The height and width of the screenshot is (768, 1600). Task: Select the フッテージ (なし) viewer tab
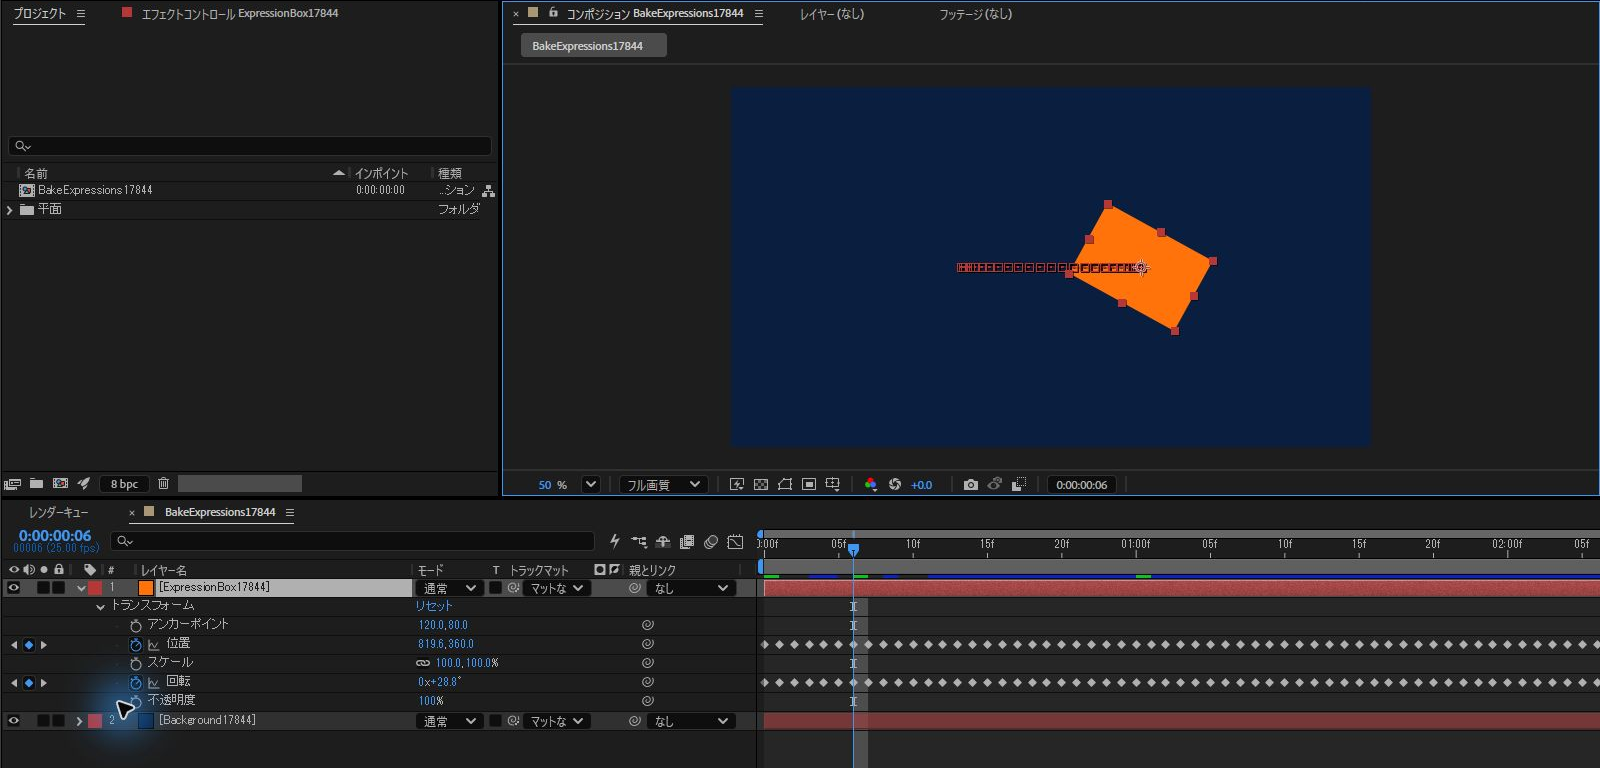[975, 14]
